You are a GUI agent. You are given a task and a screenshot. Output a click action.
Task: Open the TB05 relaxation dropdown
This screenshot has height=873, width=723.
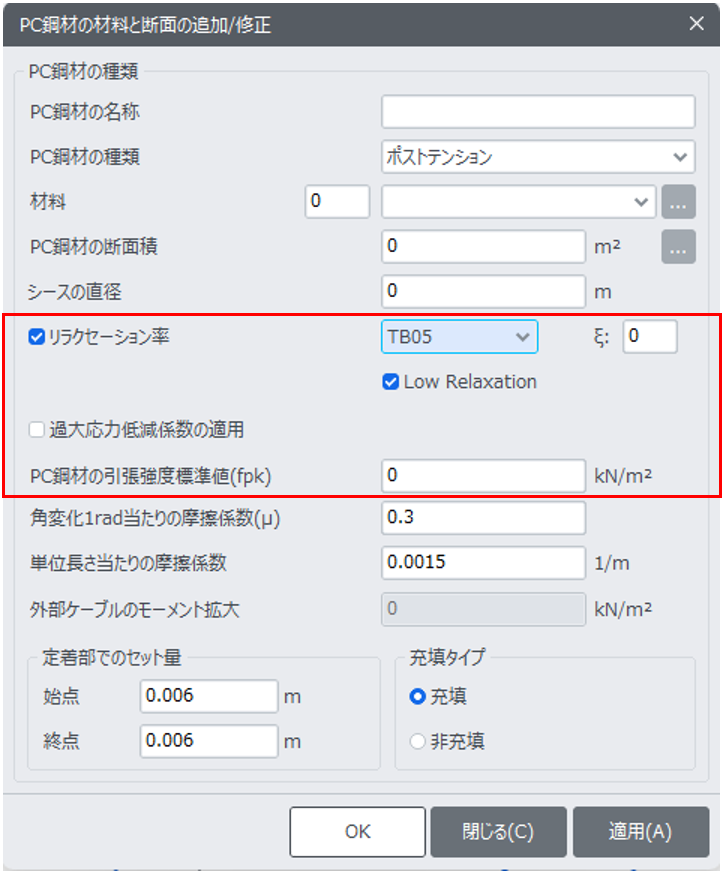point(459,336)
